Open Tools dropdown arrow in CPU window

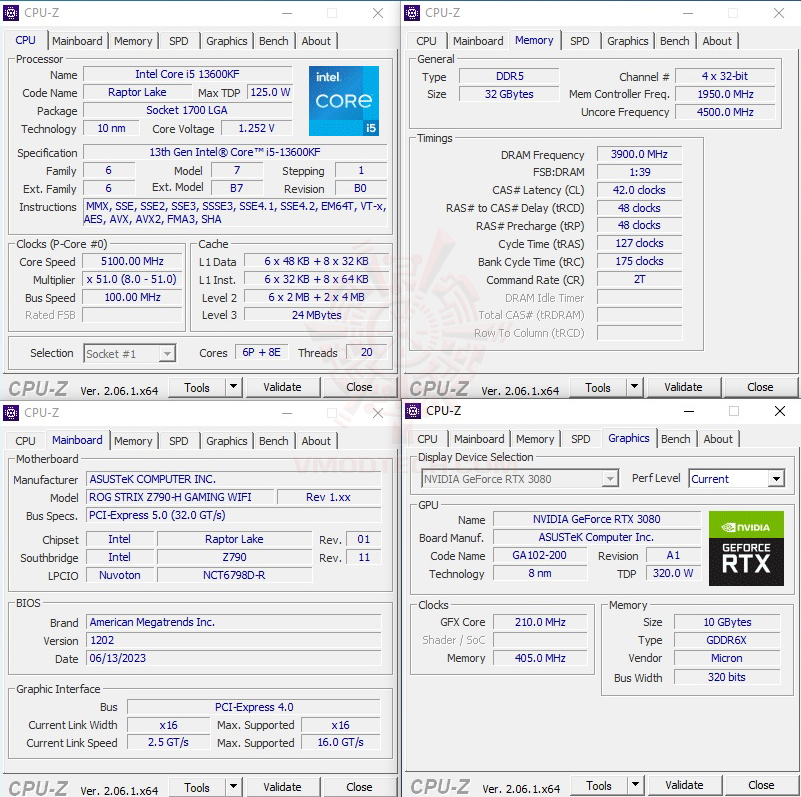pos(233,387)
